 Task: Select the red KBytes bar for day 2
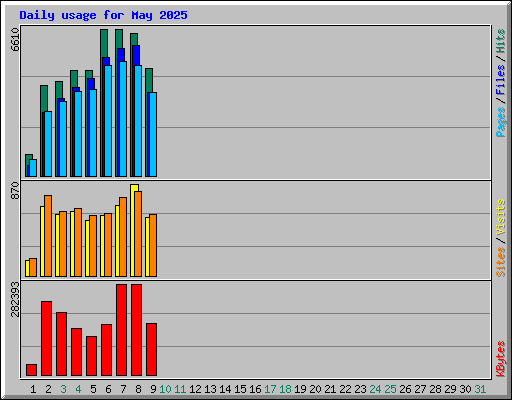(46, 339)
